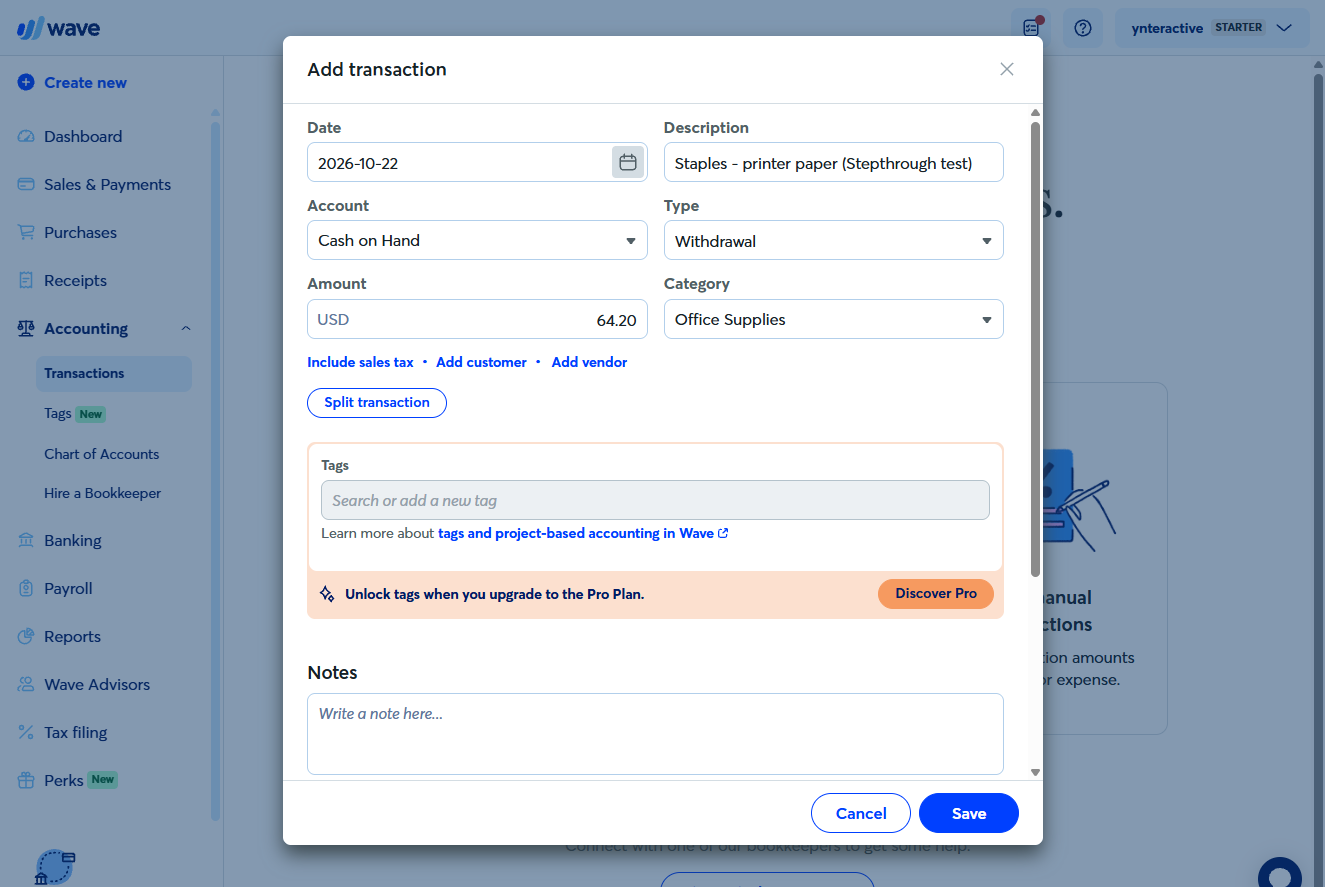Screen dimensions: 1325x887
Task: Click the Purchases cart icon
Action: point(26,233)
